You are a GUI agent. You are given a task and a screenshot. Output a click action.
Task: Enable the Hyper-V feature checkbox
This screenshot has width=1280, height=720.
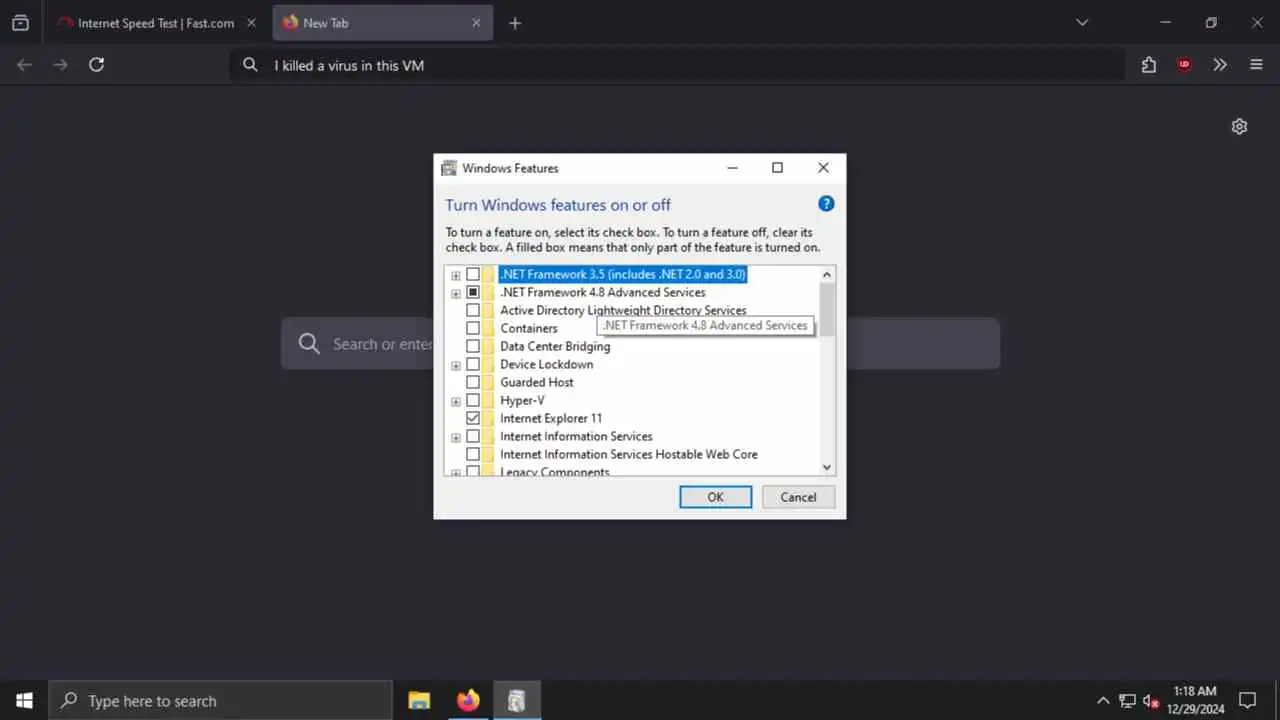point(473,400)
